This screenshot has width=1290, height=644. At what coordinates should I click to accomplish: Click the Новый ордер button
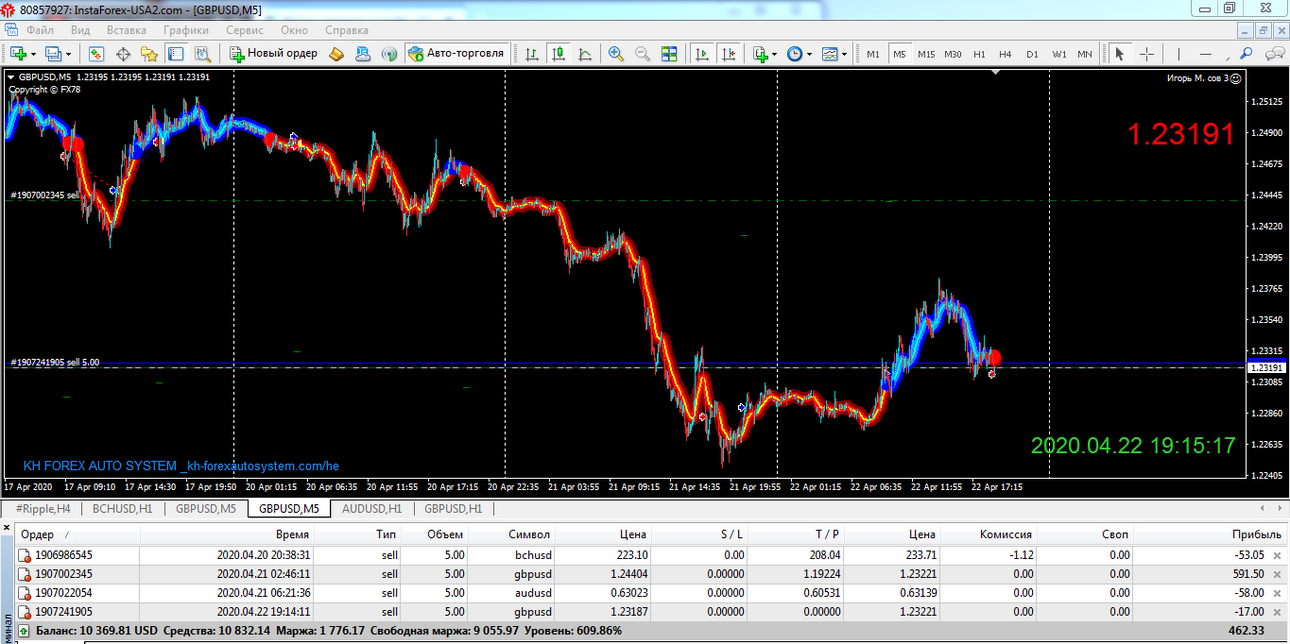click(274, 54)
